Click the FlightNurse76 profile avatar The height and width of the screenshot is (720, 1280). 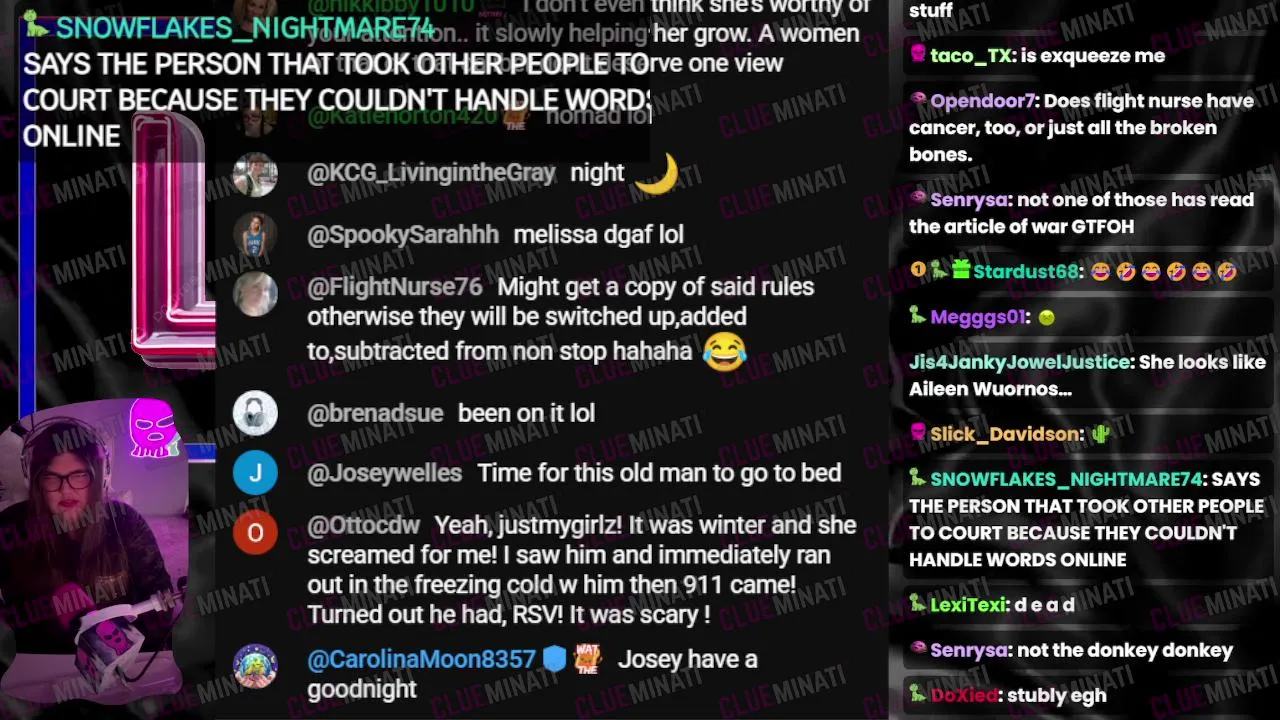pyautogui.click(x=255, y=294)
